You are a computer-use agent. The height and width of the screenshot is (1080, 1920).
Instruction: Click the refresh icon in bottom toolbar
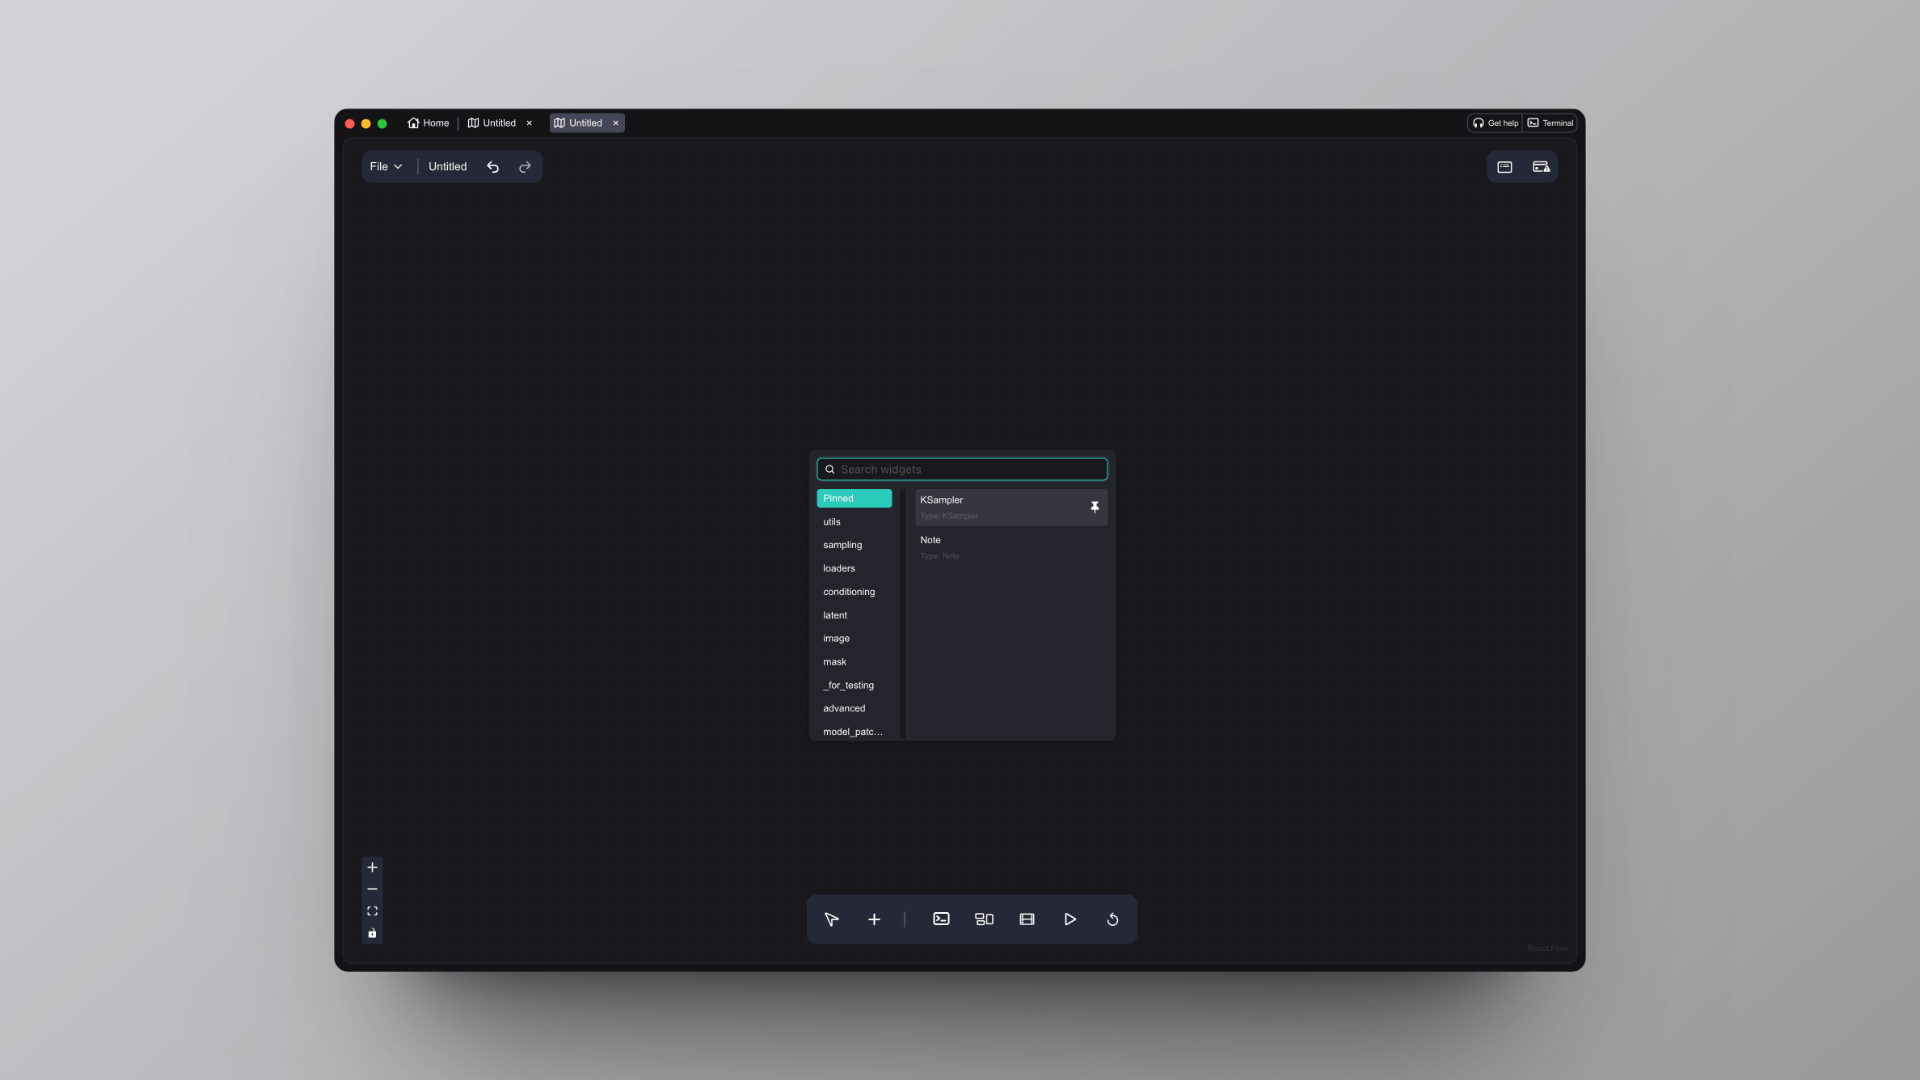pyautogui.click(x=1112, y=919)
